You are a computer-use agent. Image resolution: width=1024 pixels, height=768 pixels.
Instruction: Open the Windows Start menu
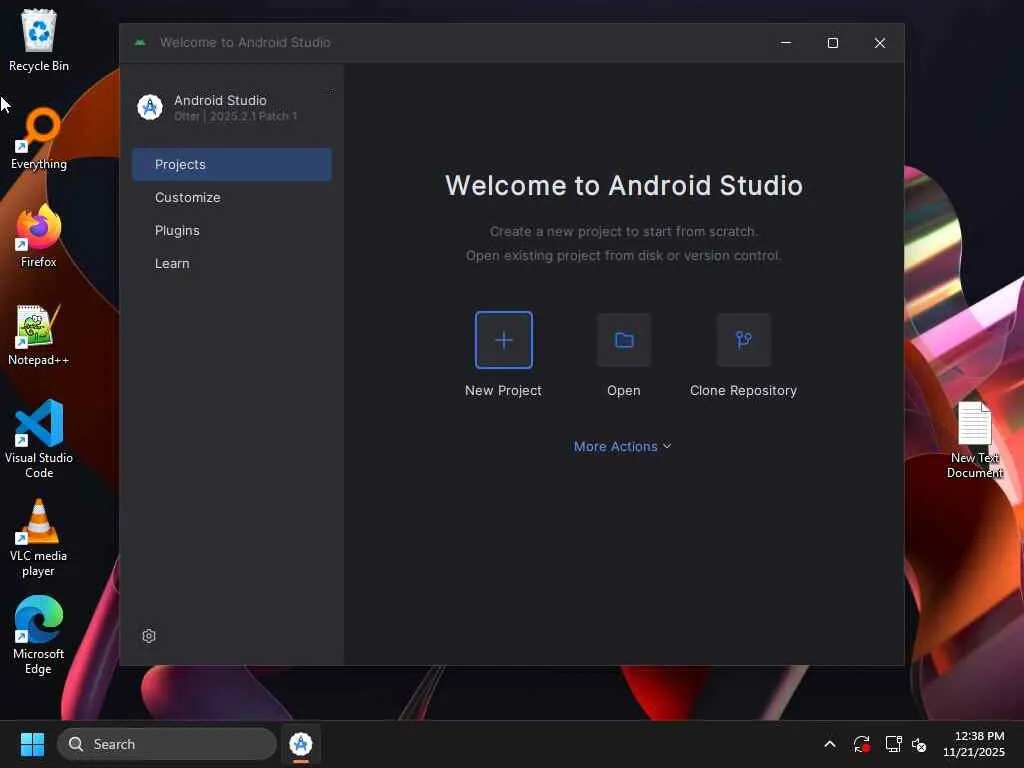point(32,744)
